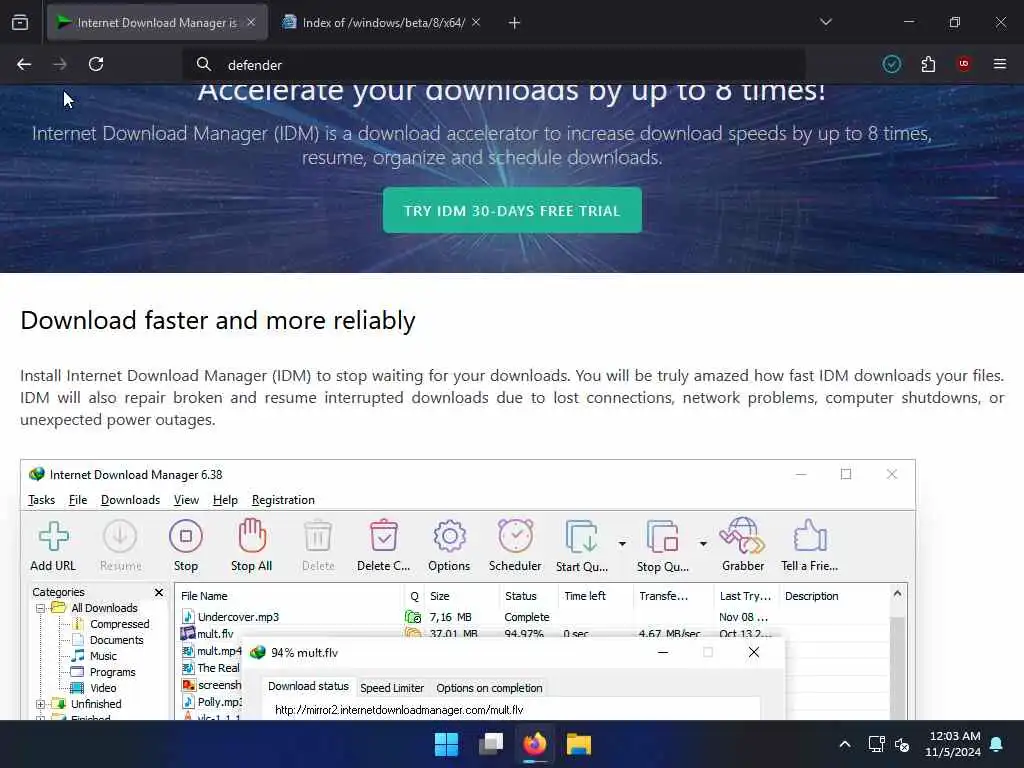Reload the page with refresh icon

96,65
